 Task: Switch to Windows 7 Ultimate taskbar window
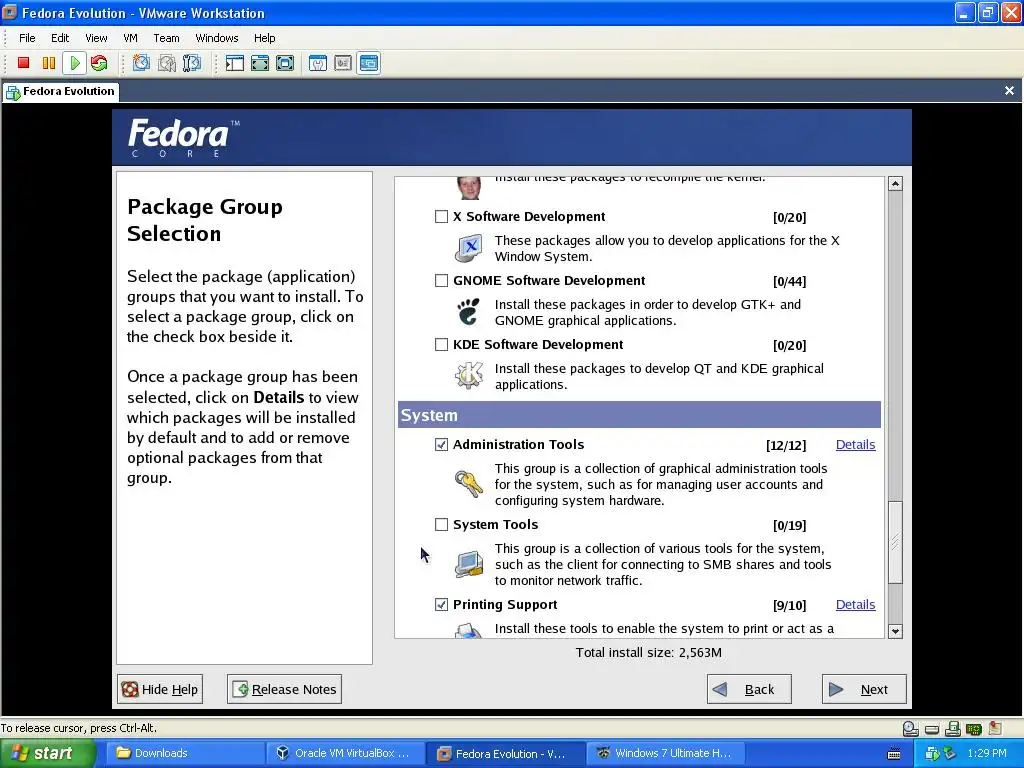tap(665, 754)
